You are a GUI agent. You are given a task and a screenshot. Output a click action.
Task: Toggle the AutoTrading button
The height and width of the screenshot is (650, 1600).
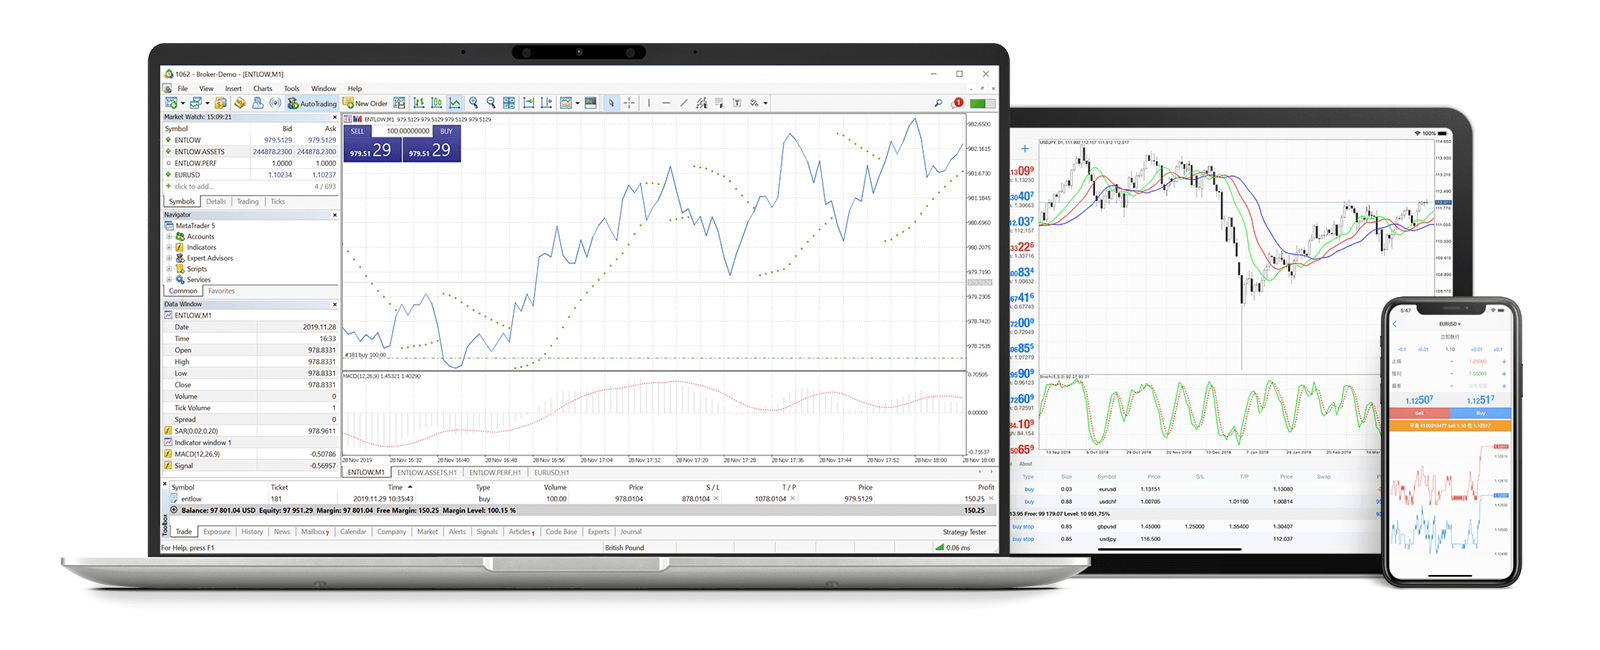coord(312,103)
